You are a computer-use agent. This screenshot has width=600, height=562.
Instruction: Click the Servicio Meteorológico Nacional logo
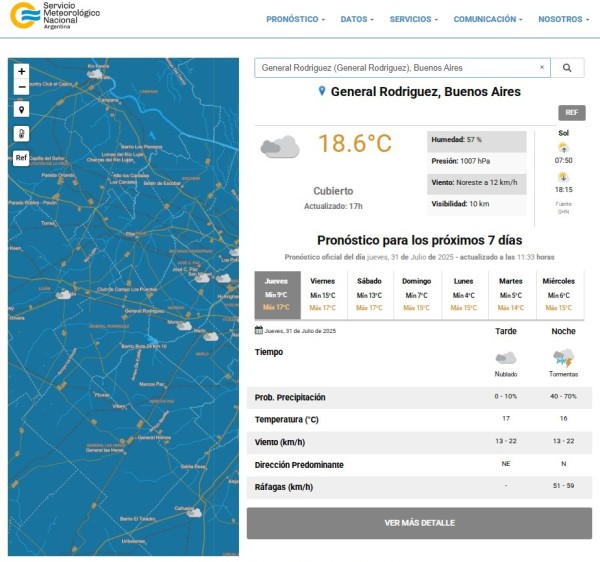[55, 16]
